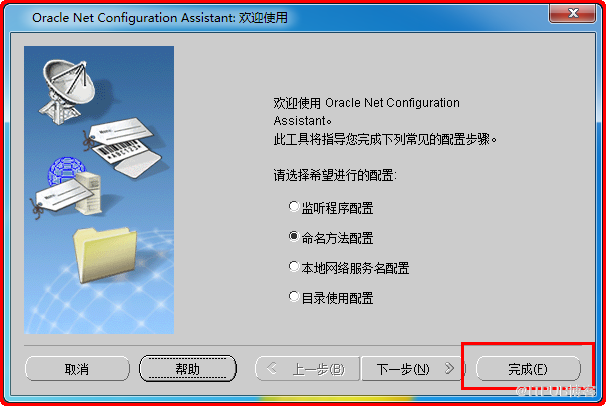Click the 命名方法配置 label text
The image size is (606, 406).
pyautogui.click(x=337, y=238)
